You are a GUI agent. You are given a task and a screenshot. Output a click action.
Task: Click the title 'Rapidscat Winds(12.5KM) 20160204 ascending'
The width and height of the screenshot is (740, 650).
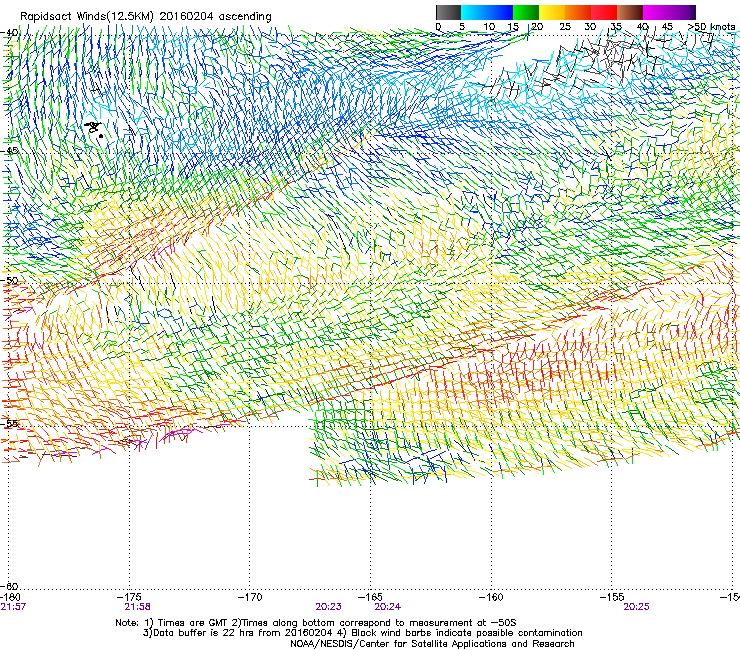coord(146,17)
